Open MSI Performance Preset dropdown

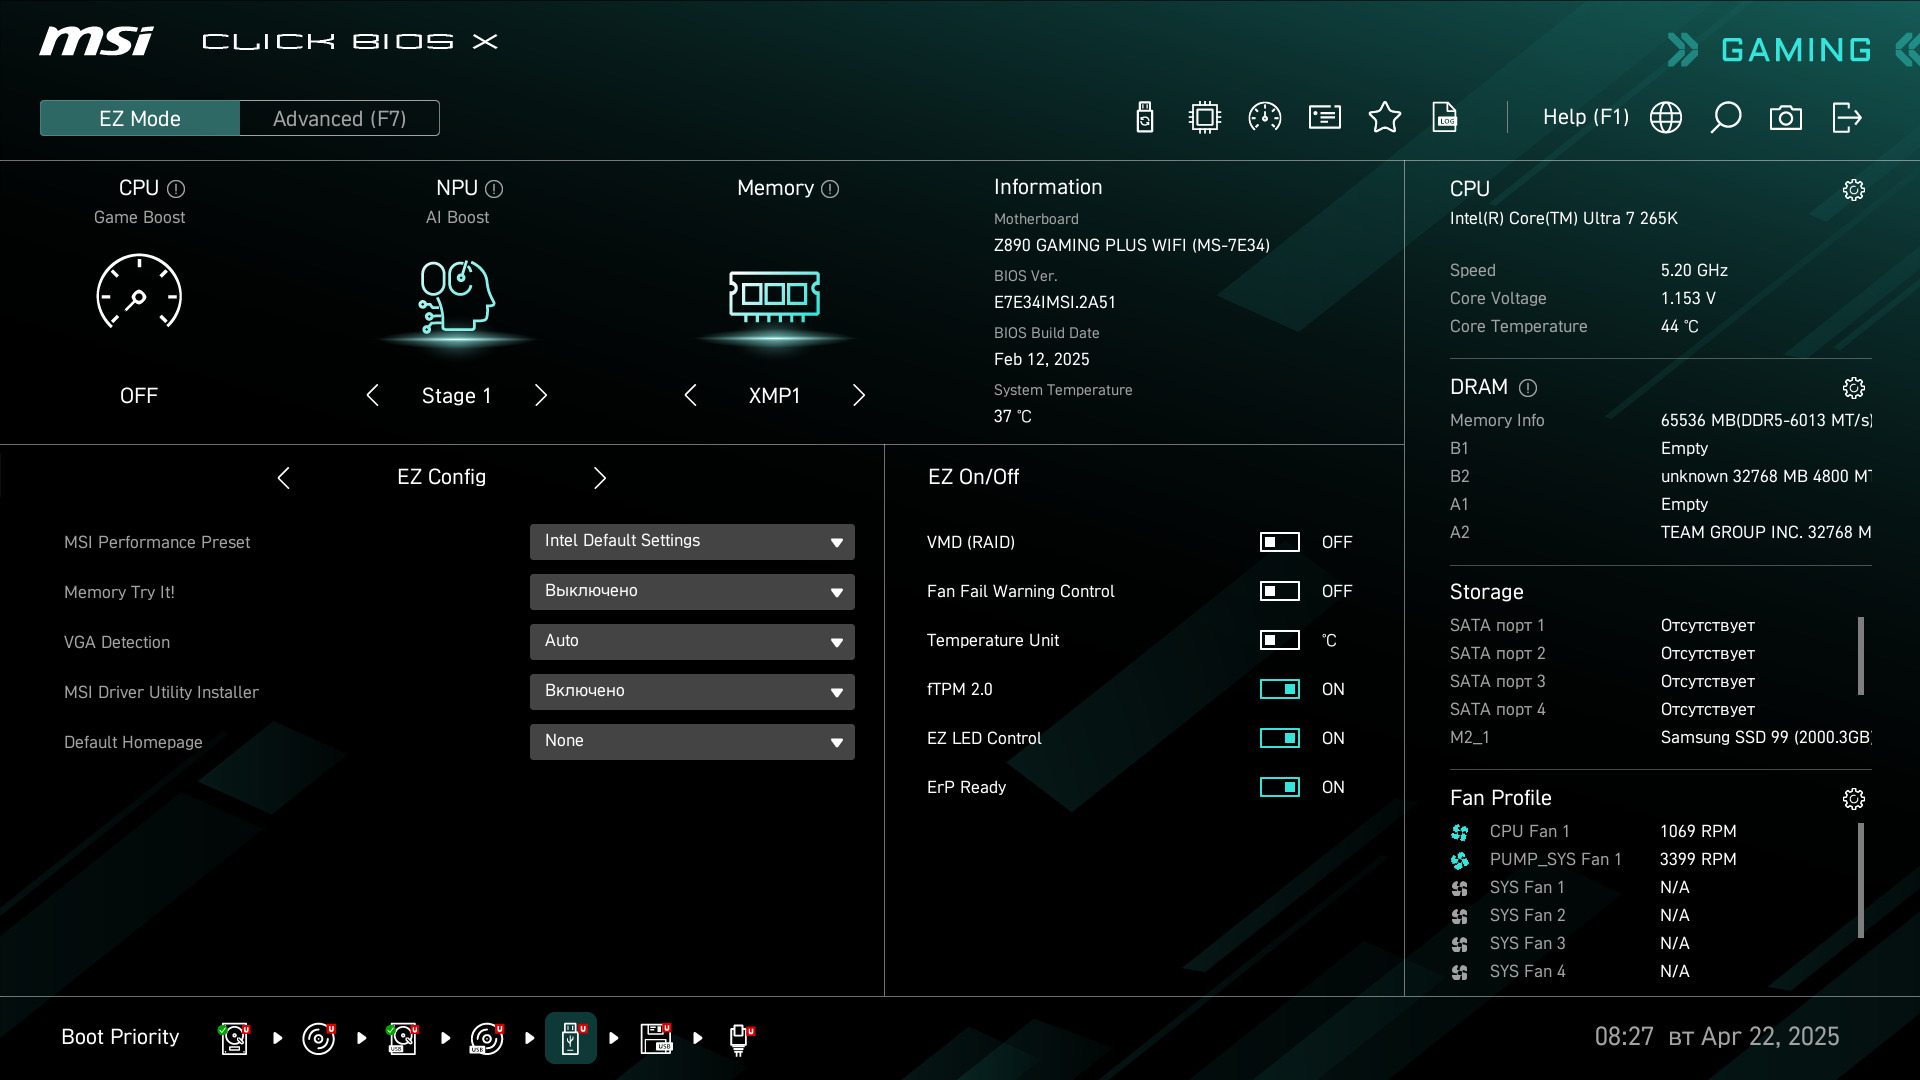[692, 541]
